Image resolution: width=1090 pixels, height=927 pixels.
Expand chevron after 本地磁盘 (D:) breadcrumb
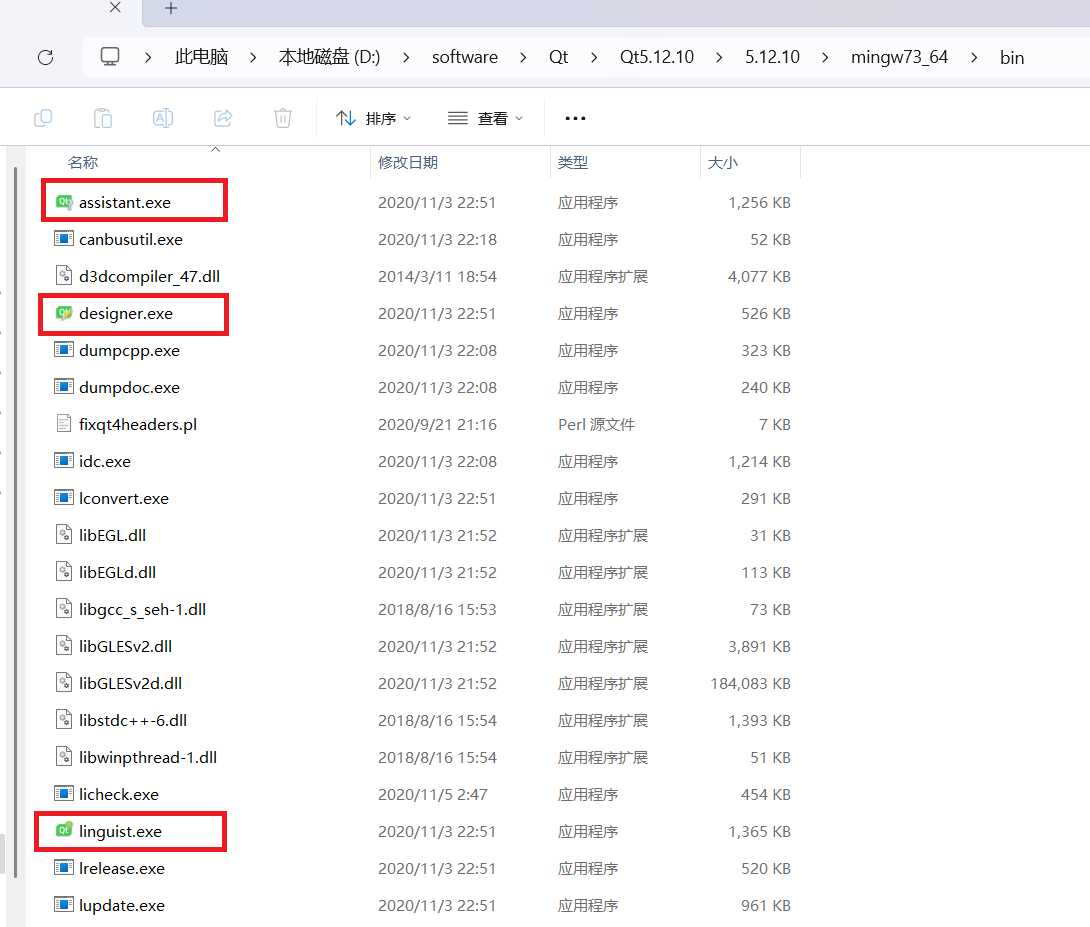pyautogui.click(x=406, y=58)
